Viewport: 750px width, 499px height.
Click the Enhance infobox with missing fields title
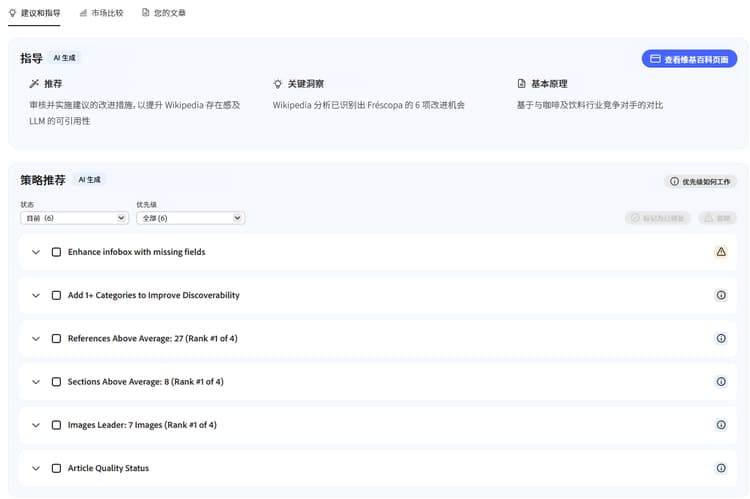tap(136, 252)
